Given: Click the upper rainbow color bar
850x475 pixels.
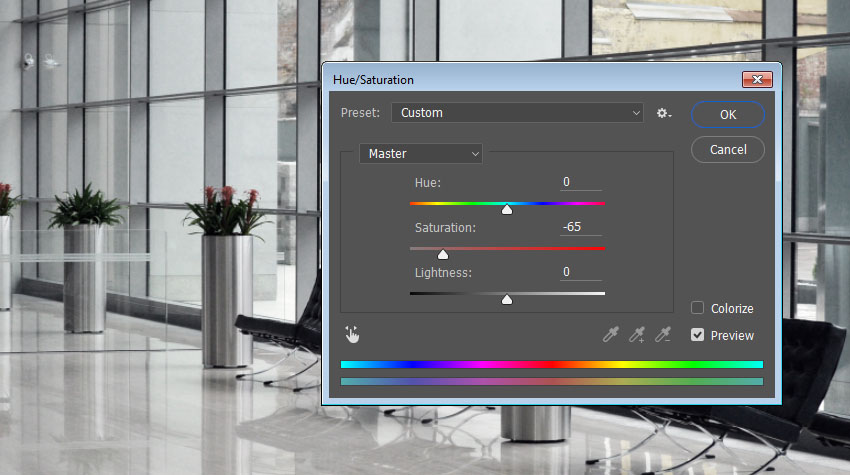Looking at the screenshot, I should (551, 365).
